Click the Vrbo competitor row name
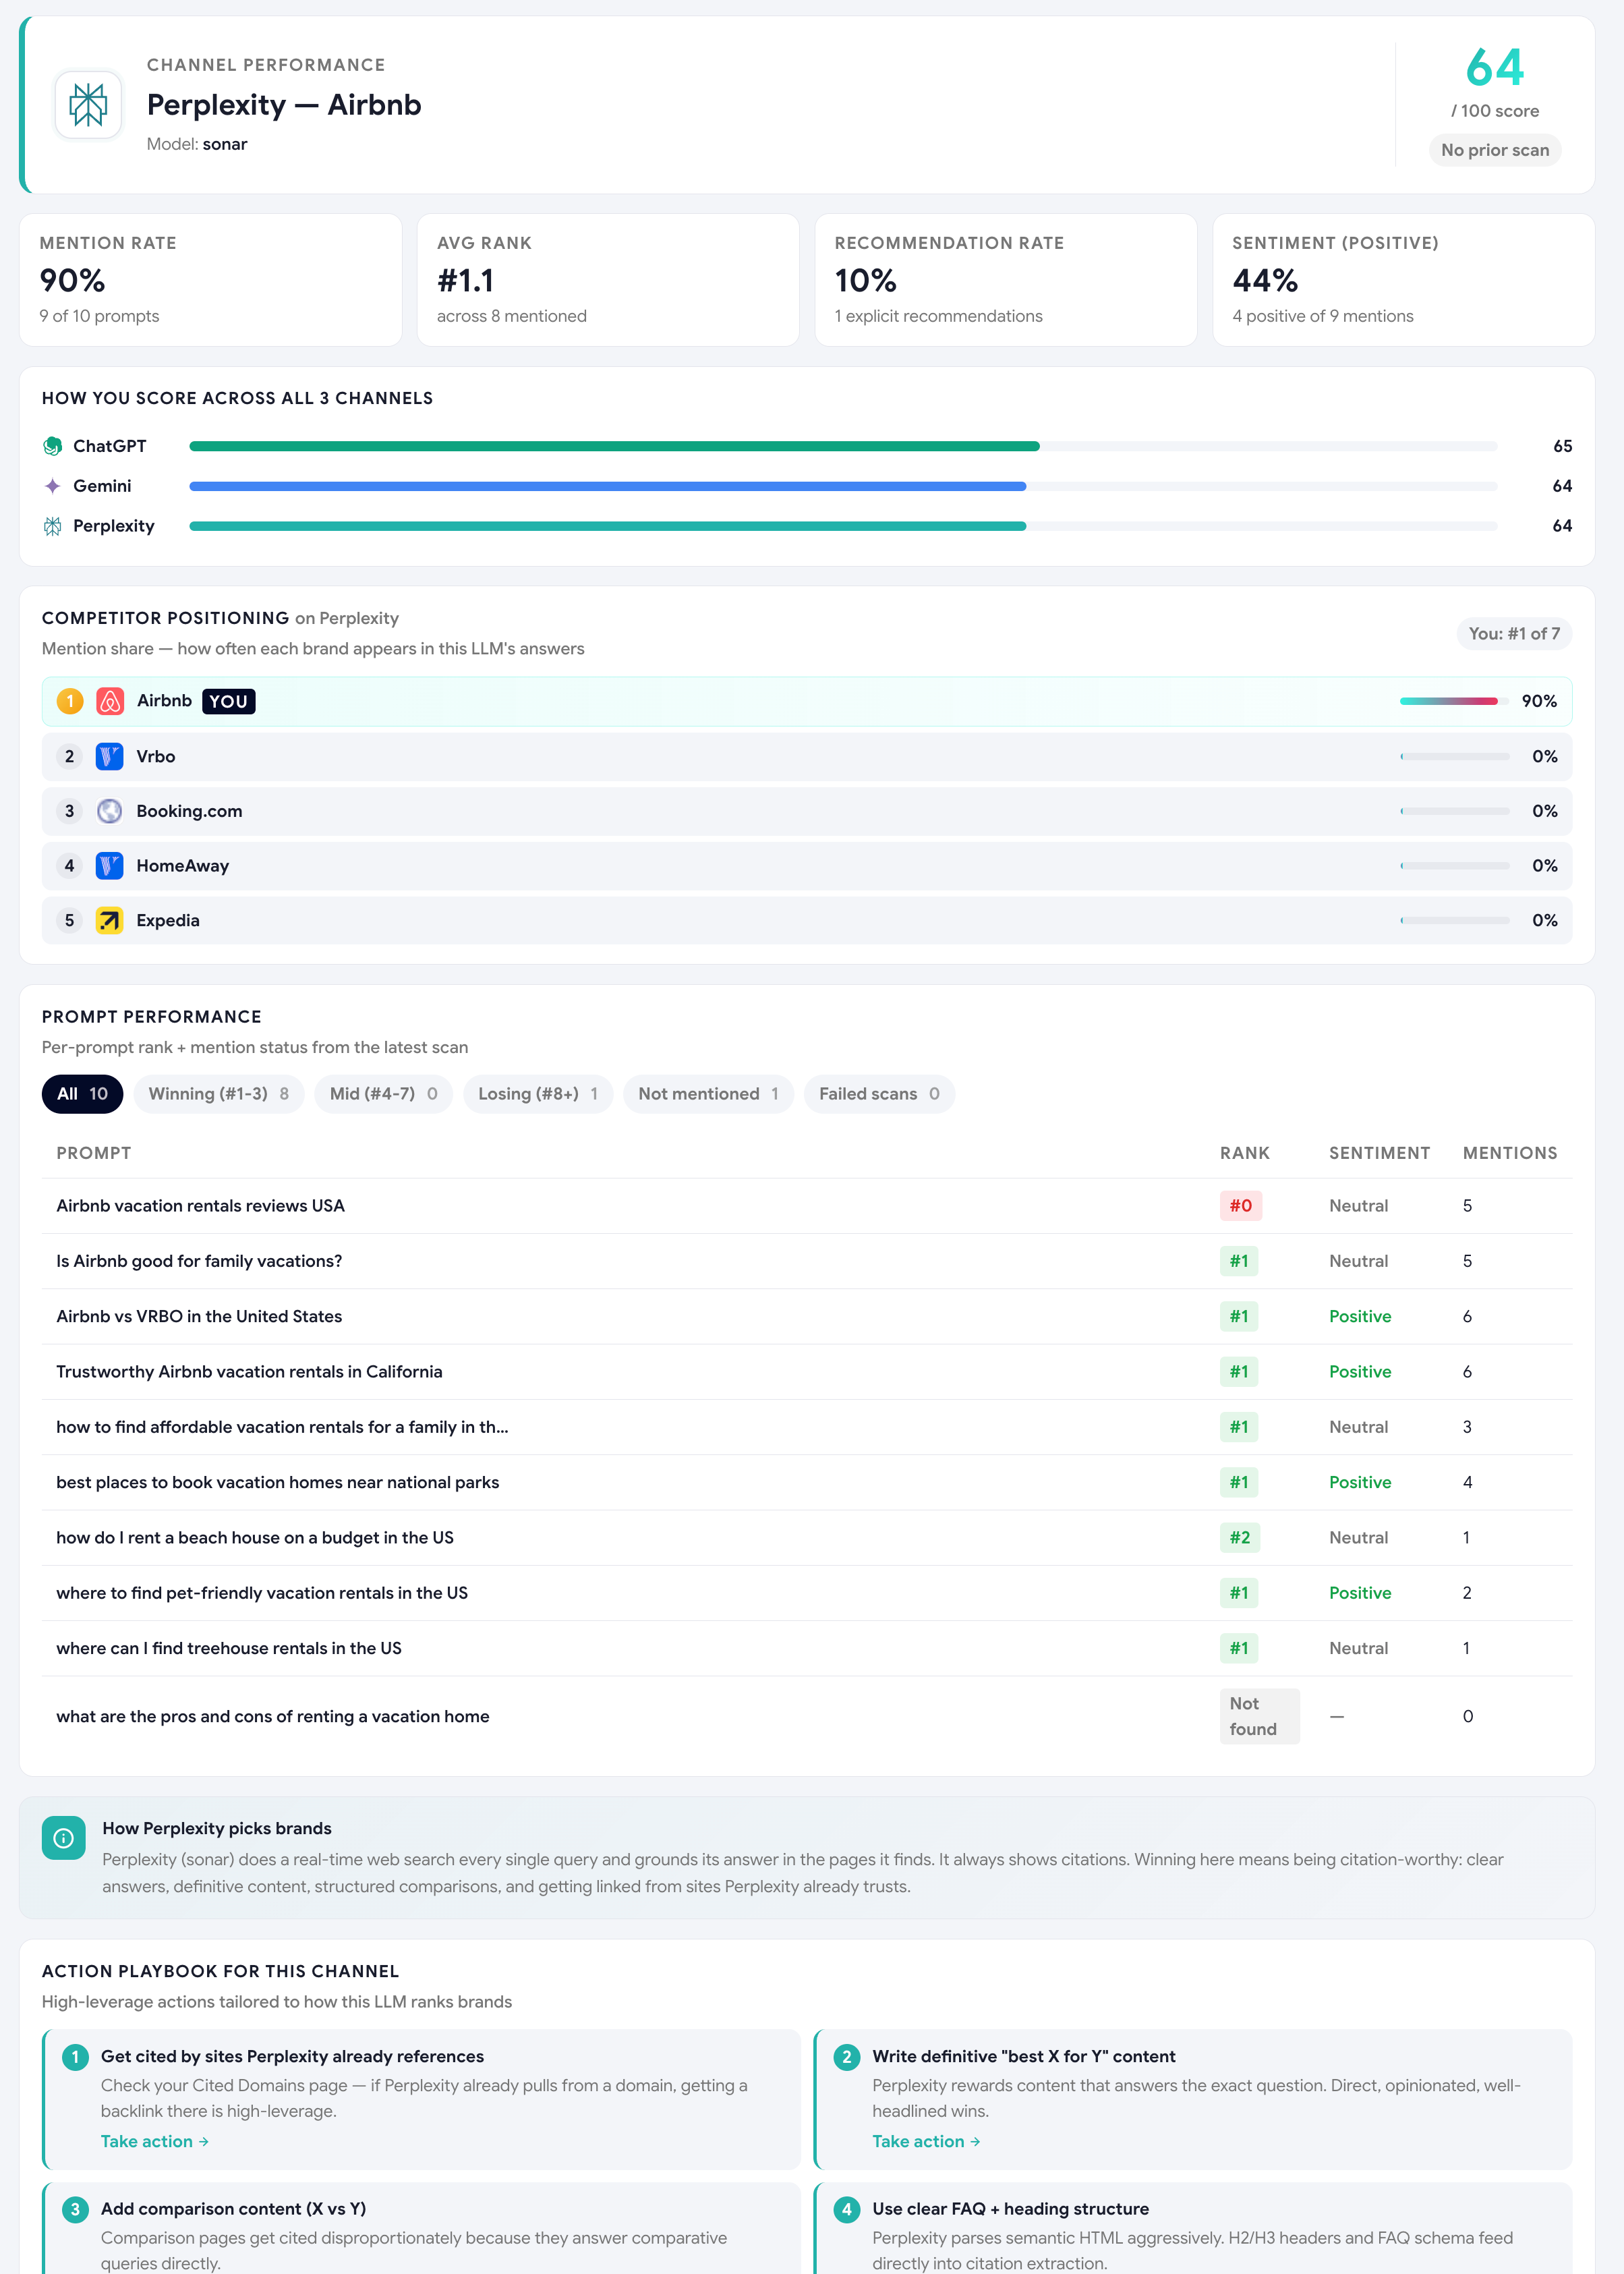Image resolution: width=1624 pixels, height=2274 pixels. [x=156, y=756]
